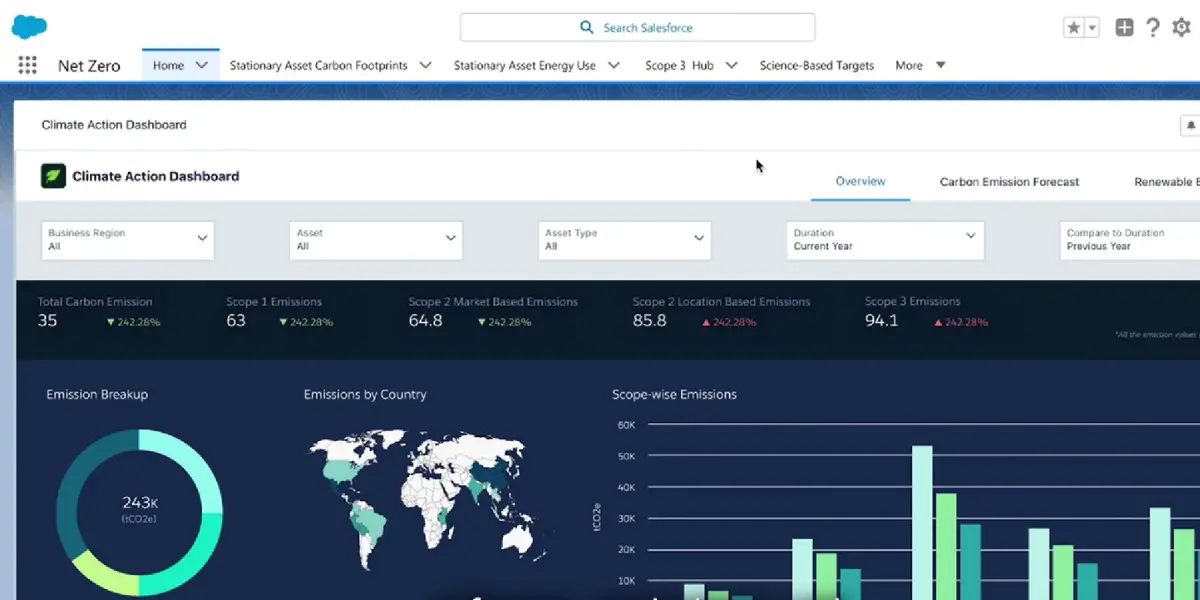Open the Asset filter dropdown
1200x600 pixels.
(x=376, y=240)
